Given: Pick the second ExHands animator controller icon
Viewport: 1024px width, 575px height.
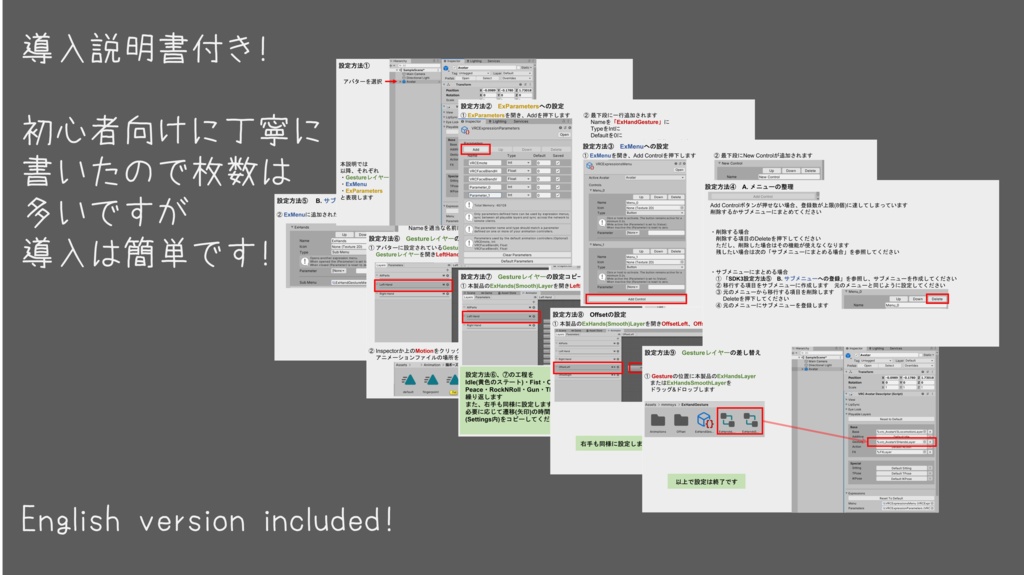Looking at the screenshot, I should [750, 420].
